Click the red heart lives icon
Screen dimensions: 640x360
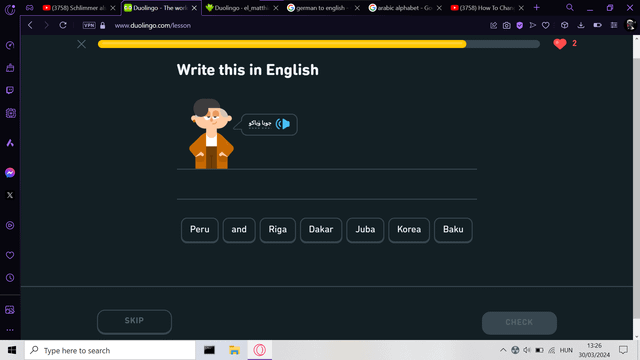click(x=560, y=44)
